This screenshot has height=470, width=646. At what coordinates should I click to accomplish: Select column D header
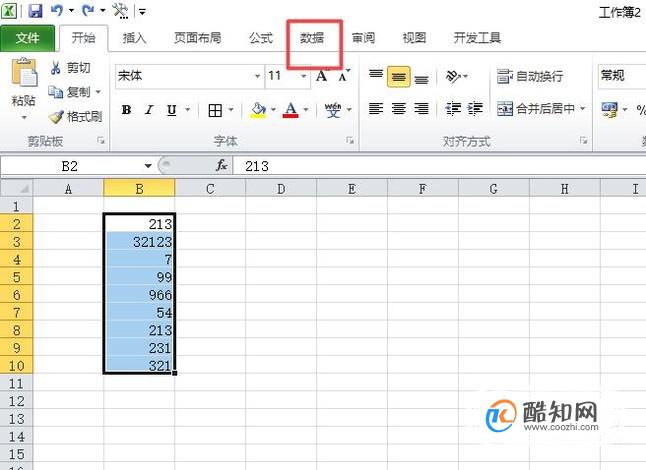(x=281, y=189)
